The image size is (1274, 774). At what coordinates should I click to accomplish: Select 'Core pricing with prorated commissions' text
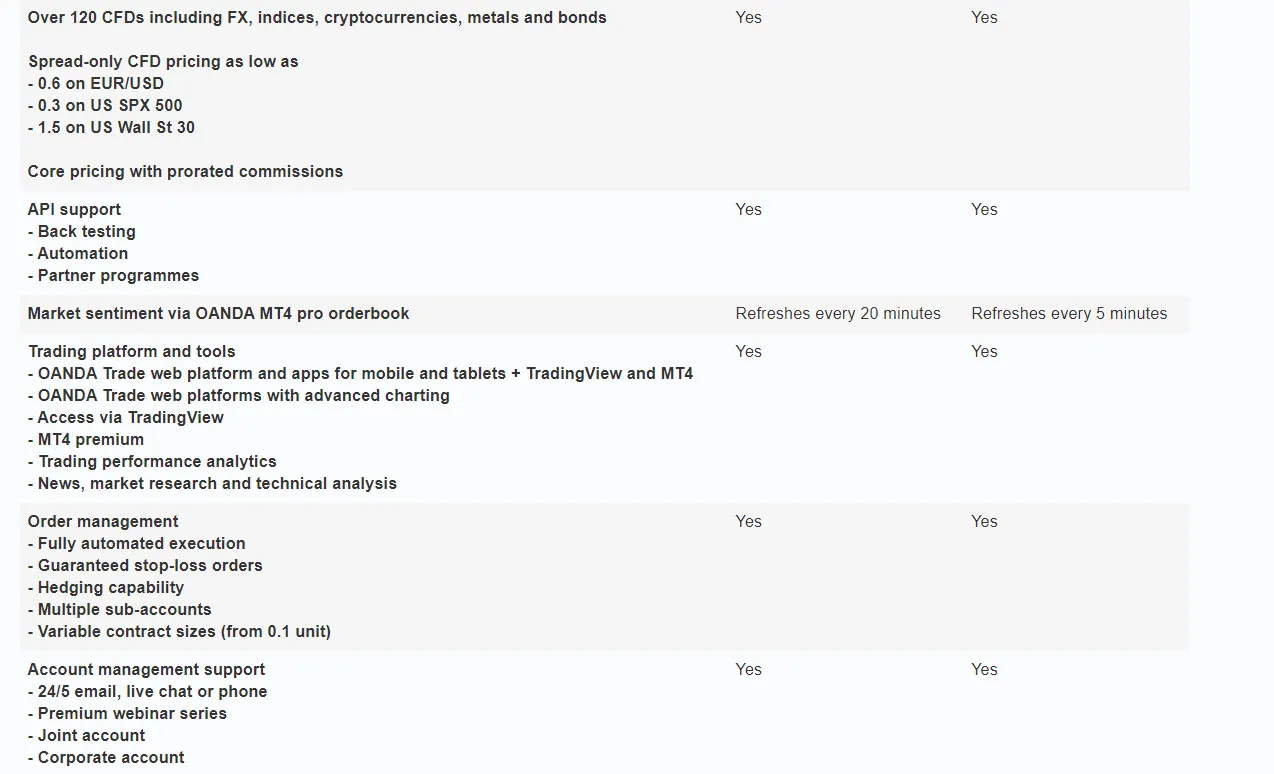pos(185,171)
